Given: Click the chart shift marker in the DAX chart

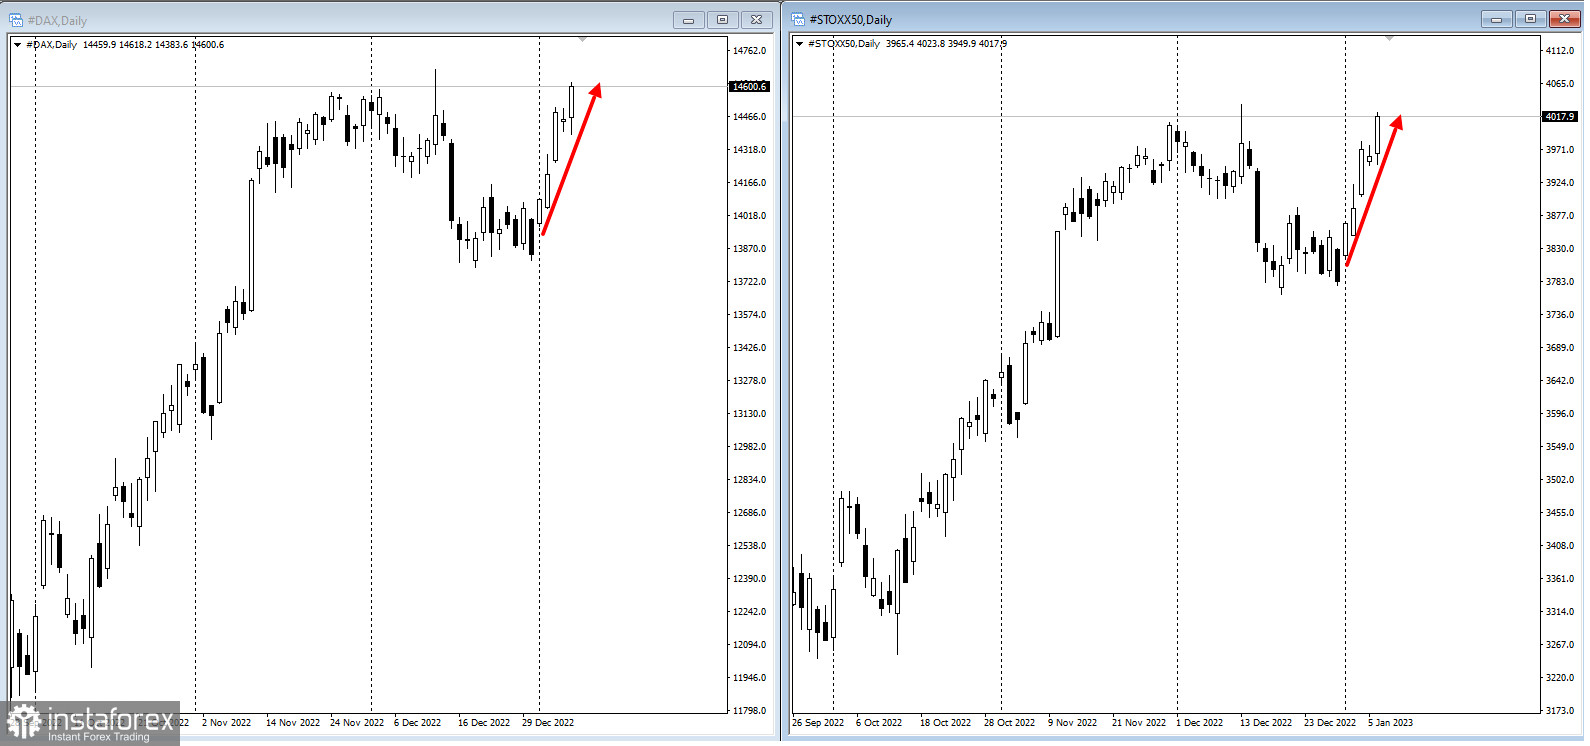Looking at the screenshot, I should click(583, 40).
